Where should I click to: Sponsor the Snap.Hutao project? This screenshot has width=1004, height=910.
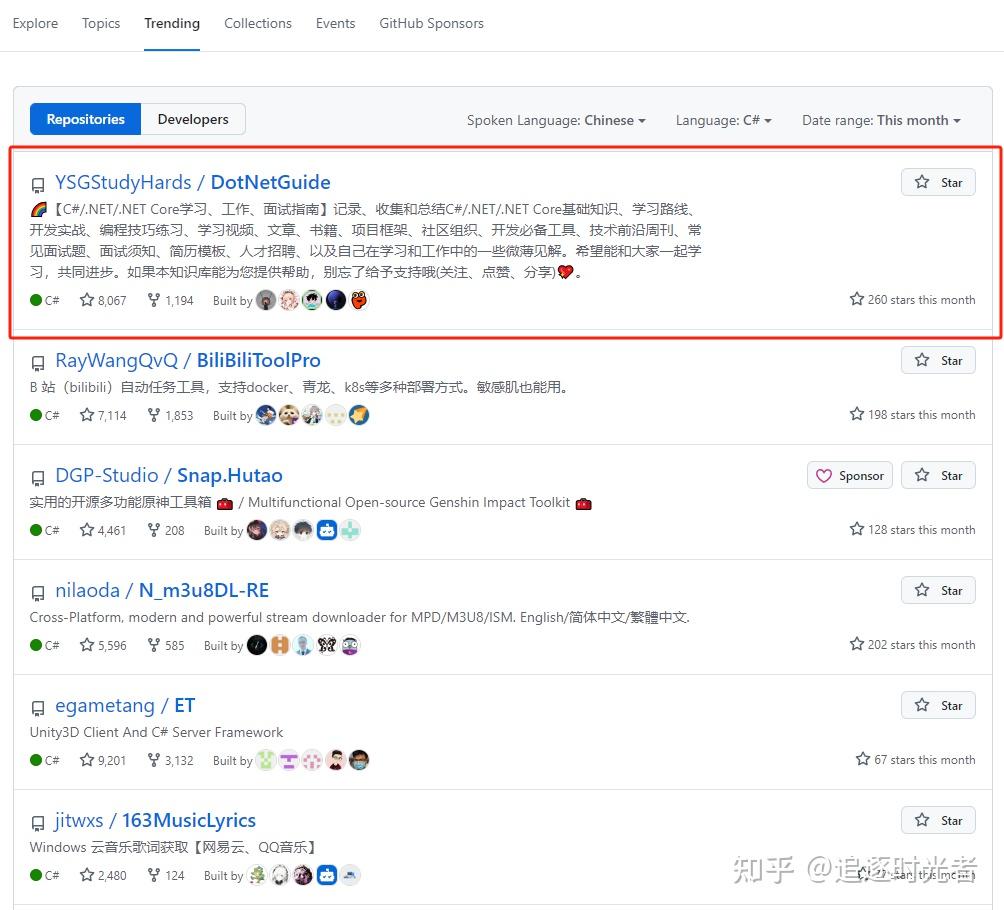point(849,475)
